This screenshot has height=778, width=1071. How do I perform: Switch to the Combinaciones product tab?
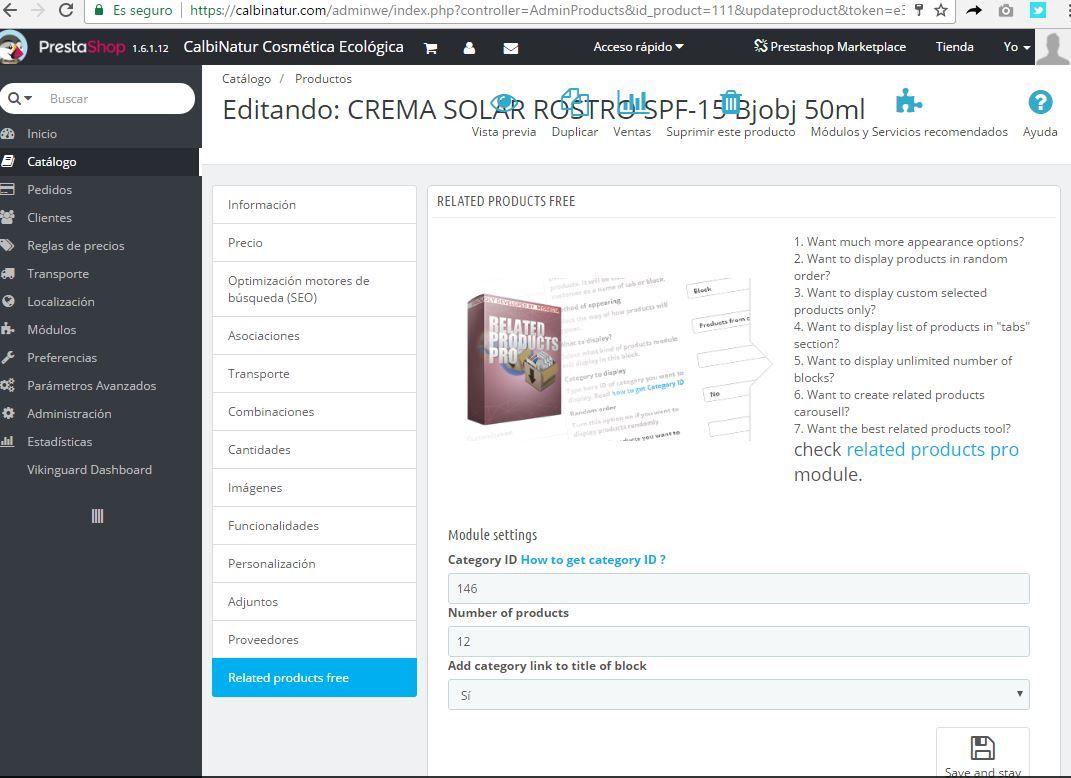[314, 412]
